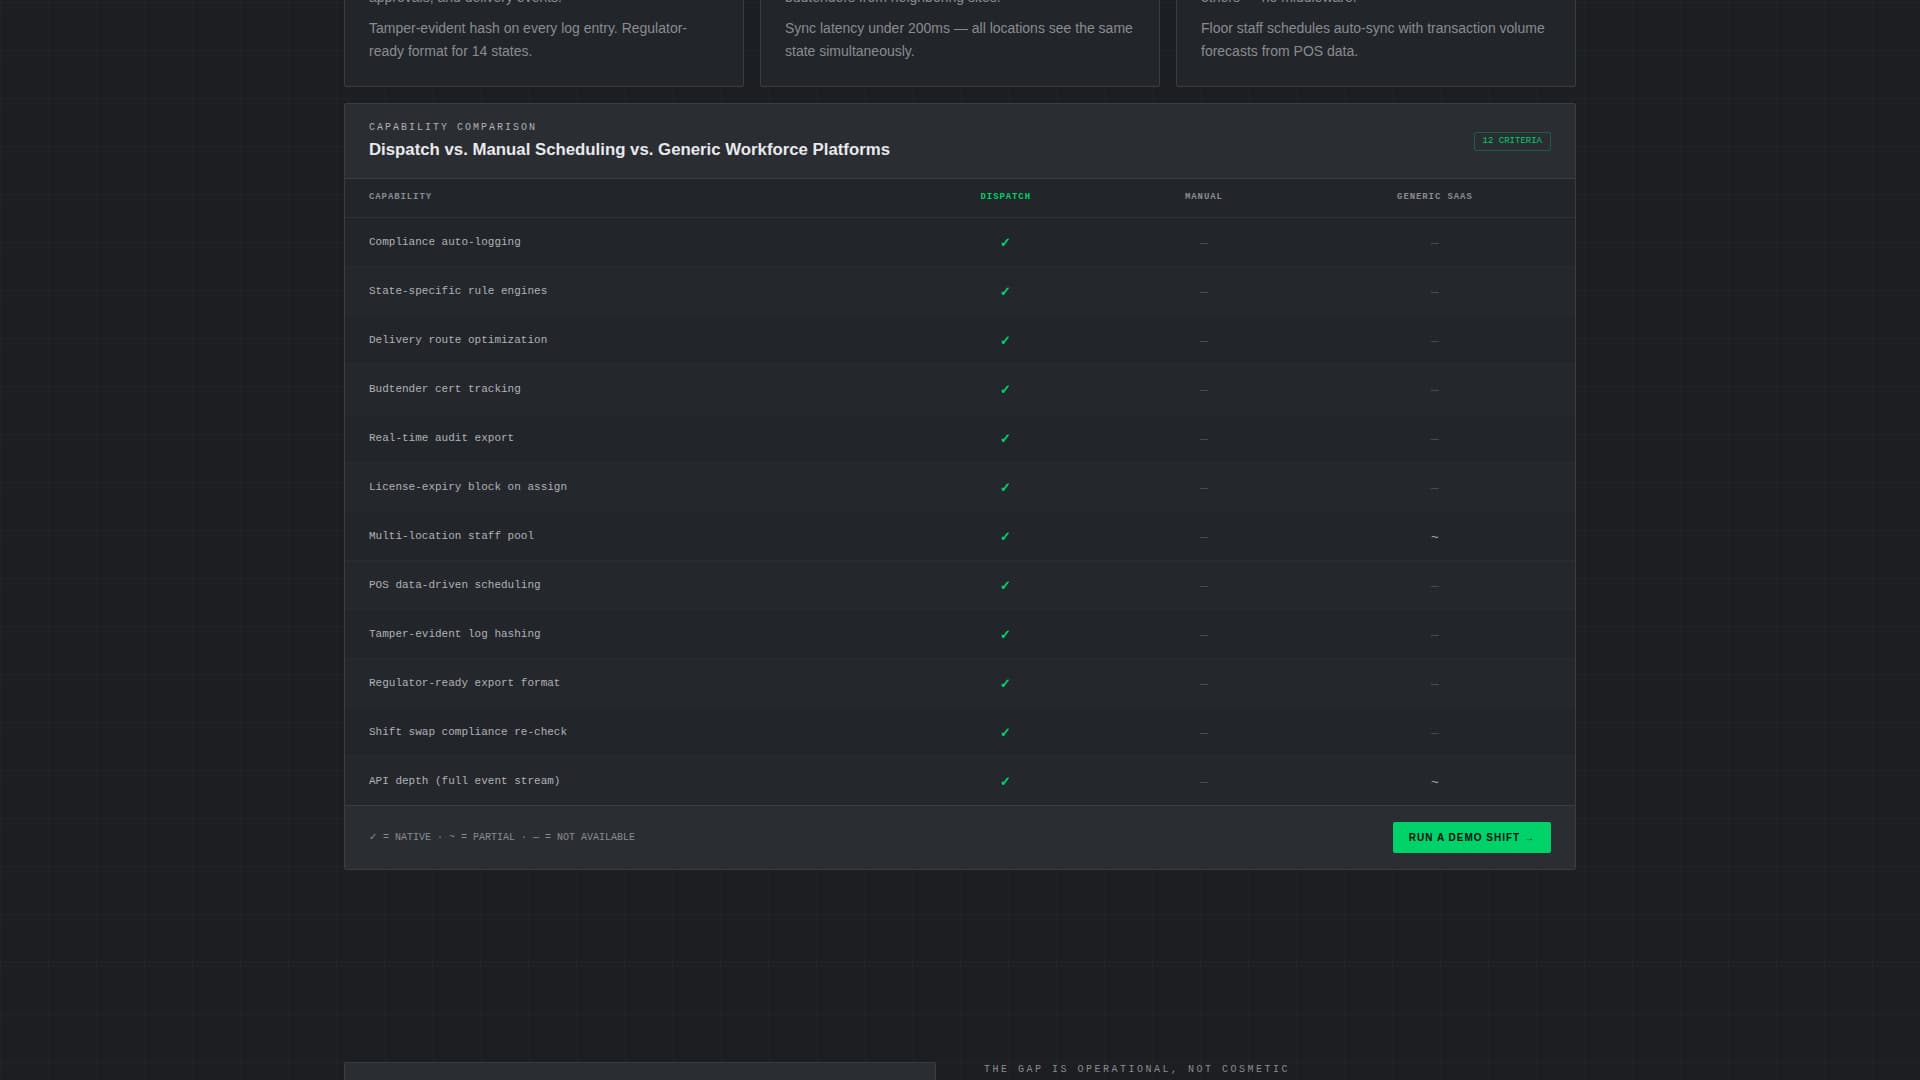
Task: Click the Tamper-evident hash card text
Action: 528,40
